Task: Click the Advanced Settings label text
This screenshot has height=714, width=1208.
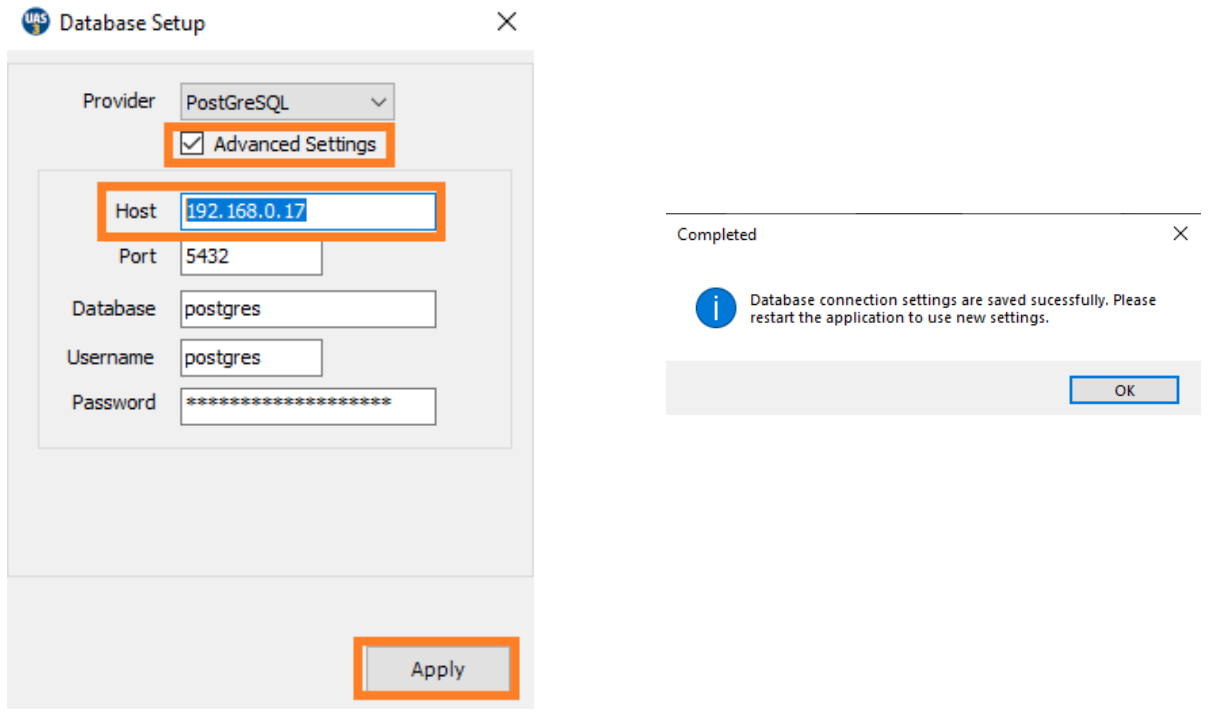Action: click(x=296, y=144)
